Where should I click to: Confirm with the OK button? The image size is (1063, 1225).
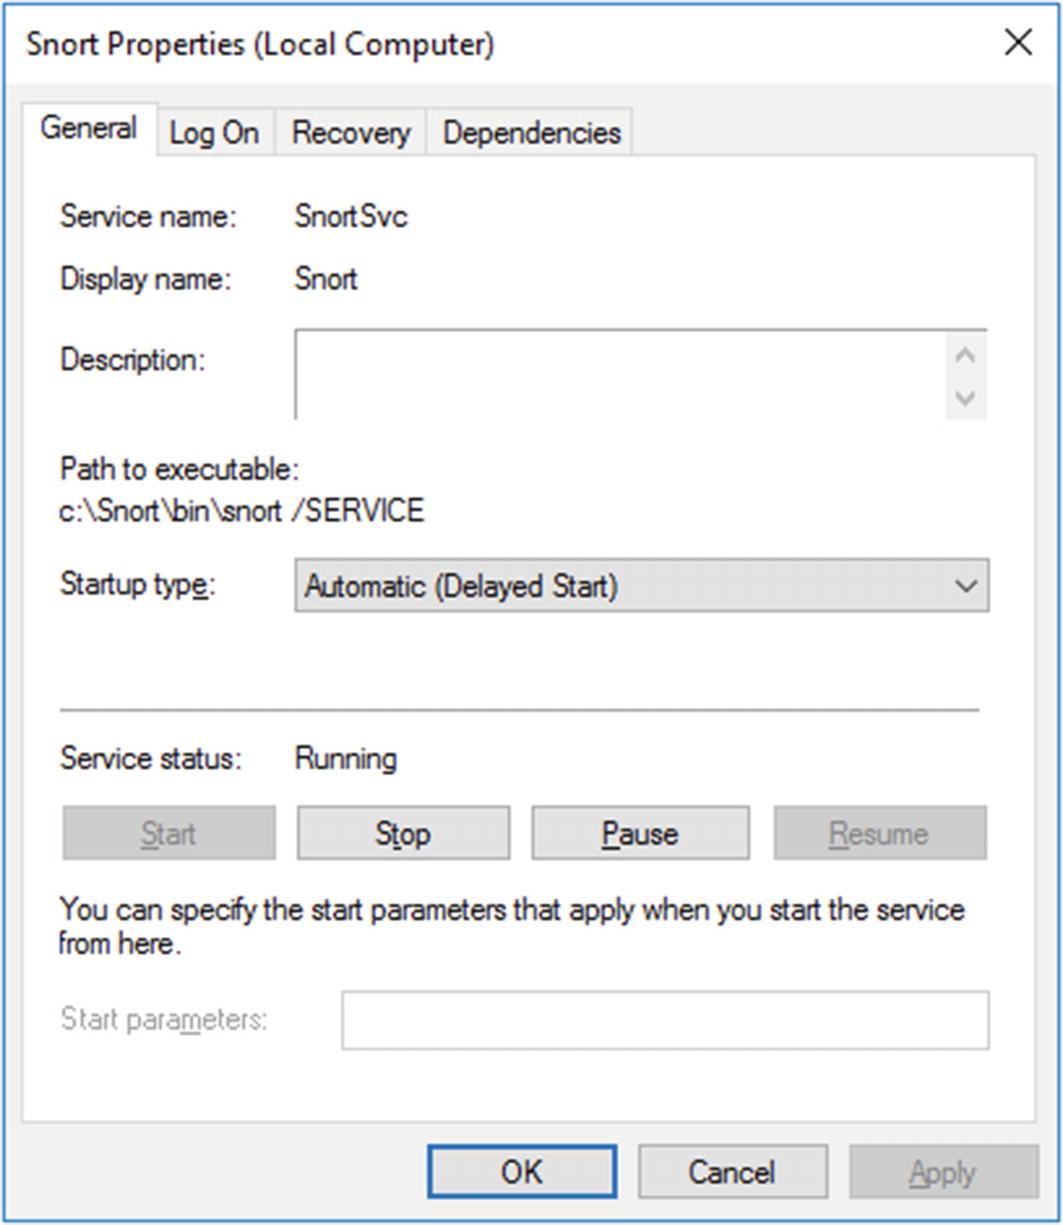click(522, 1171)
